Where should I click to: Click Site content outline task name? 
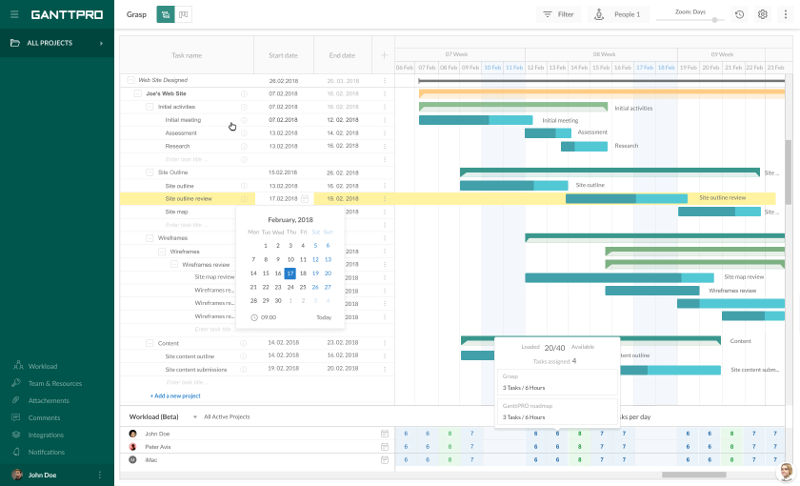190,356
